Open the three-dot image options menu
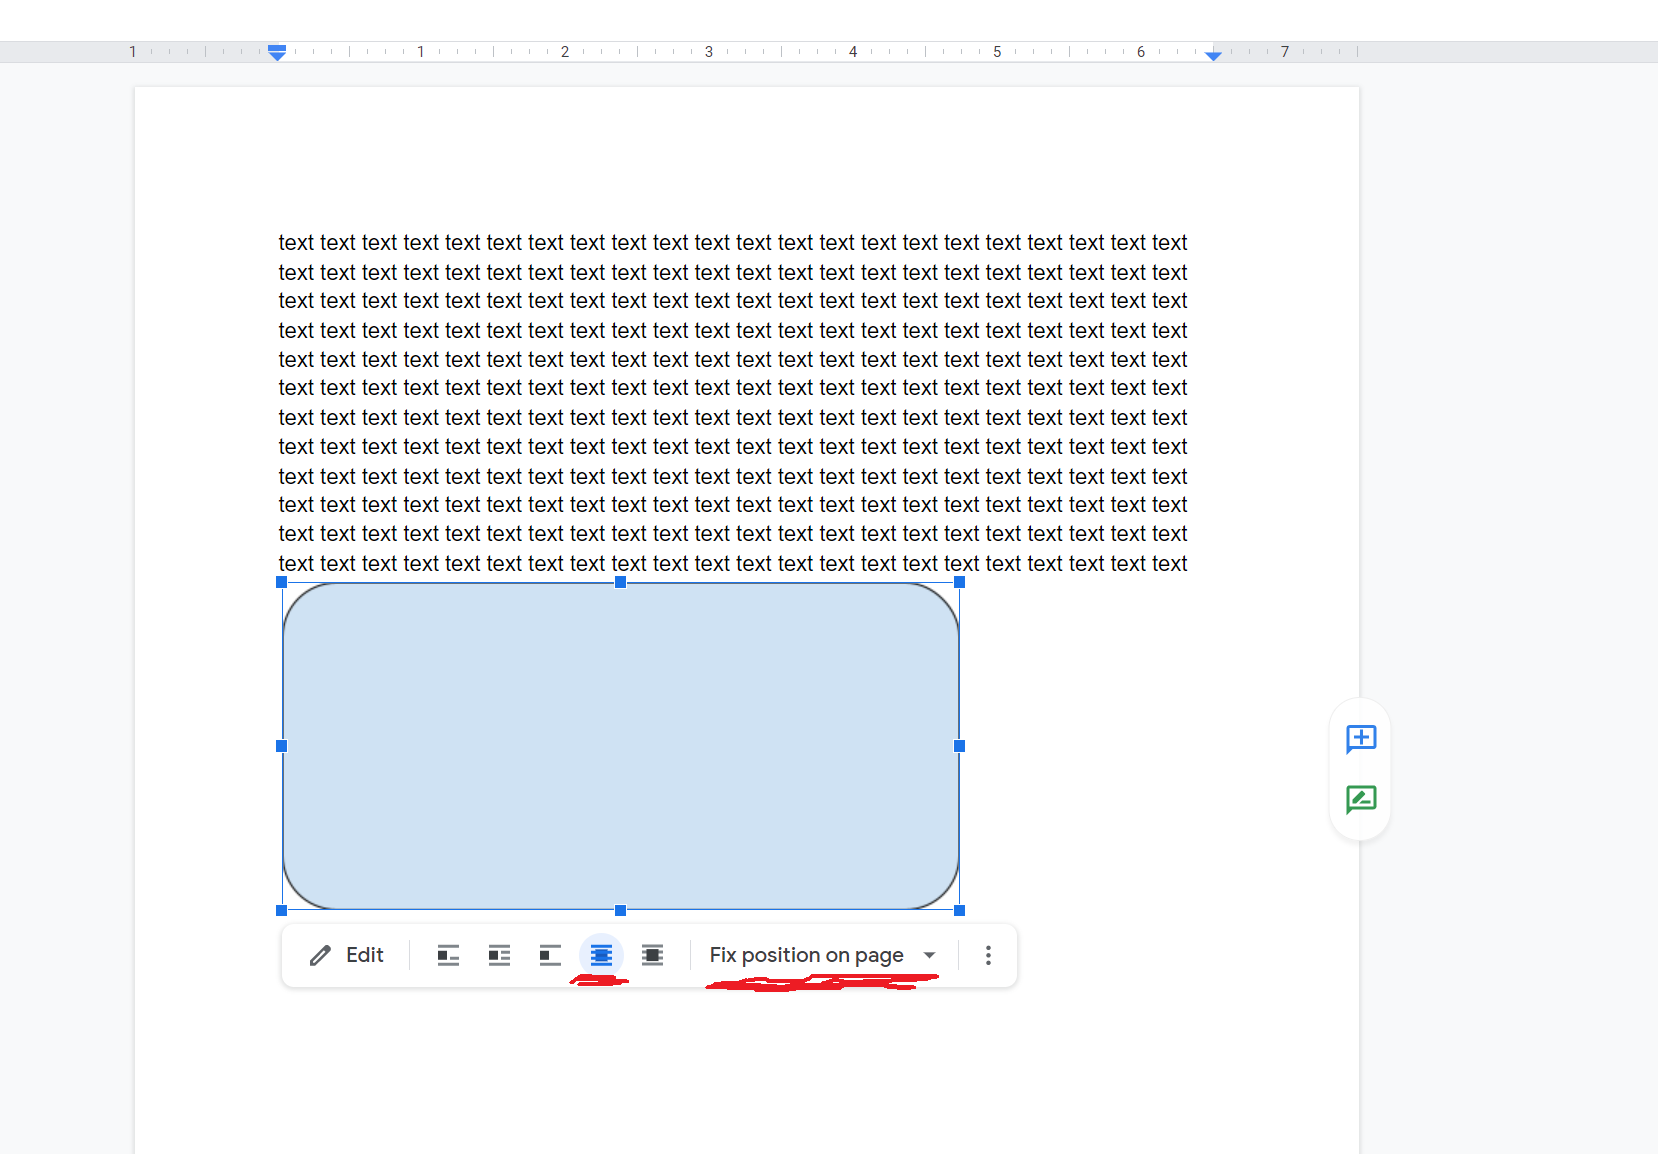Screen dimensions: 1658x1154 (x=988, y=955)
